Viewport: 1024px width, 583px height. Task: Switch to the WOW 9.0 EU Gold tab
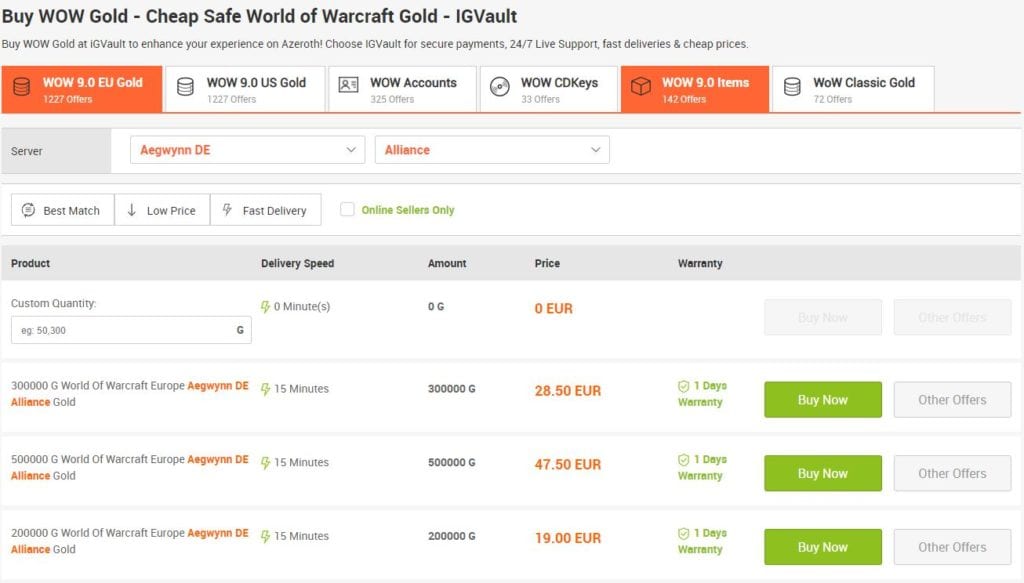[82, 89]
